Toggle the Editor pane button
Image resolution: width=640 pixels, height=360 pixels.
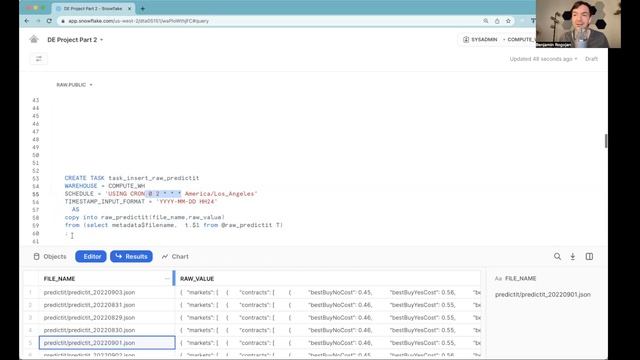coord(91,256)
